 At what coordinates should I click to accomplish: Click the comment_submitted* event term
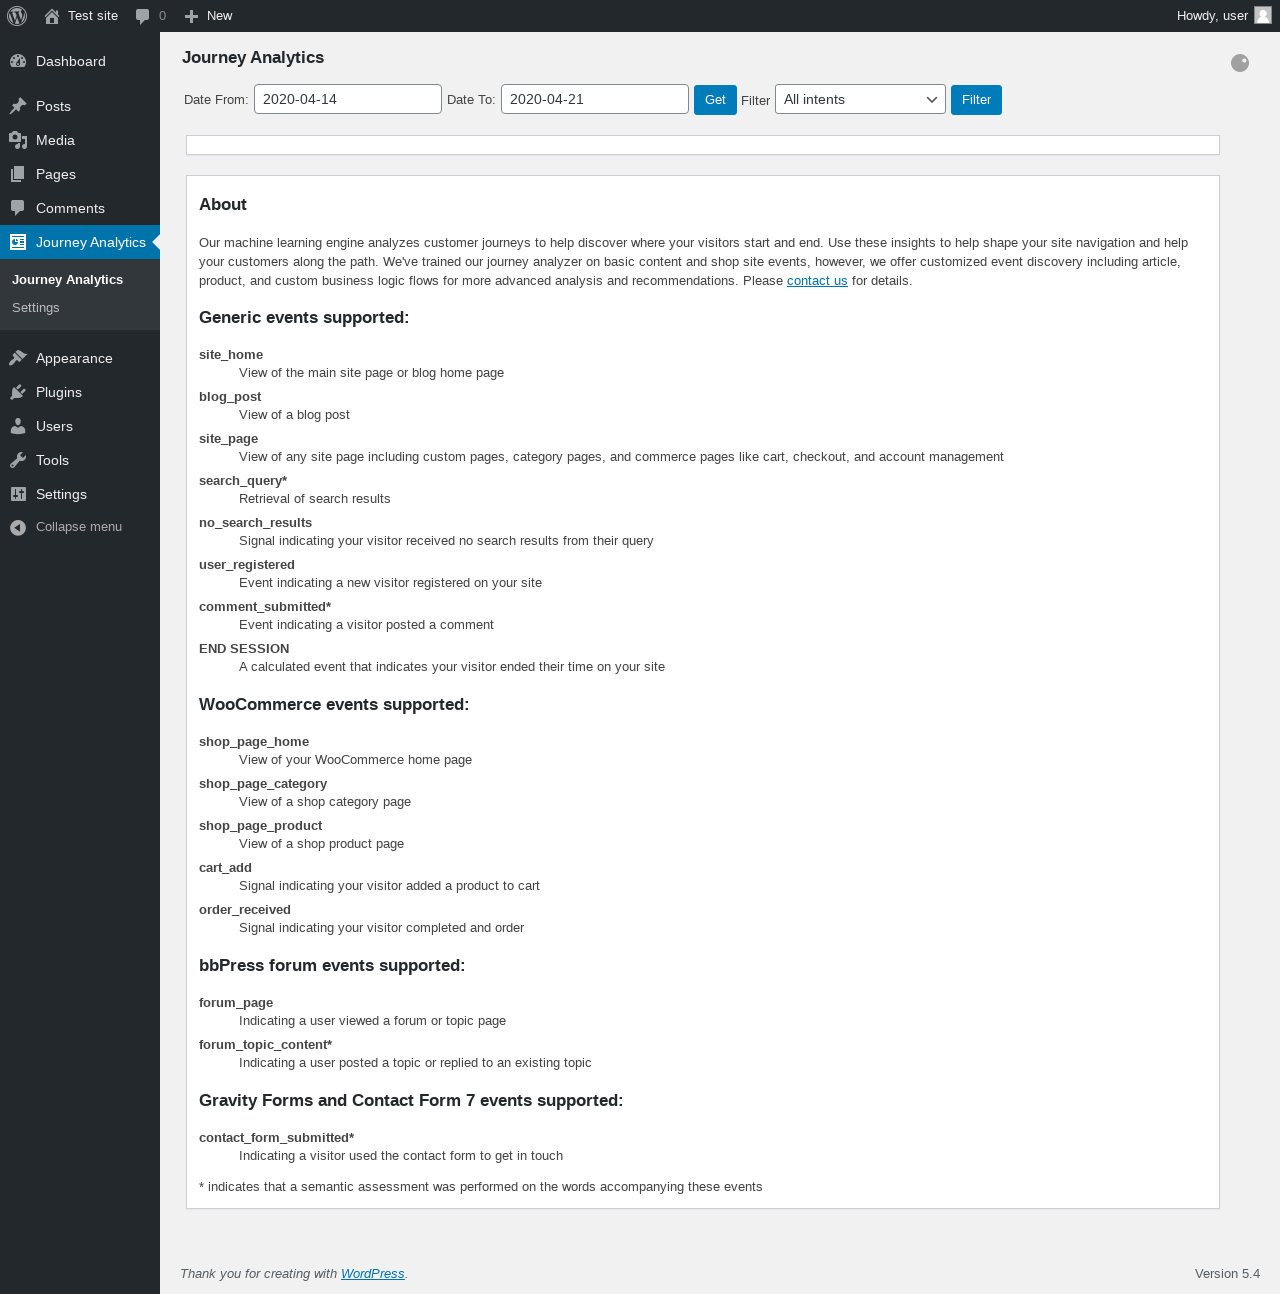pyautogui.click(x=265, y=607)
